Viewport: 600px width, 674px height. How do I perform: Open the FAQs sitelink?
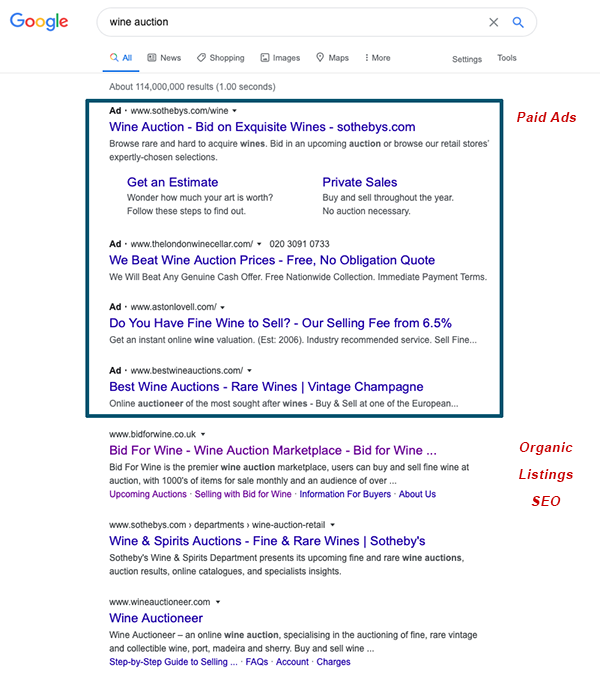point(257,662)
